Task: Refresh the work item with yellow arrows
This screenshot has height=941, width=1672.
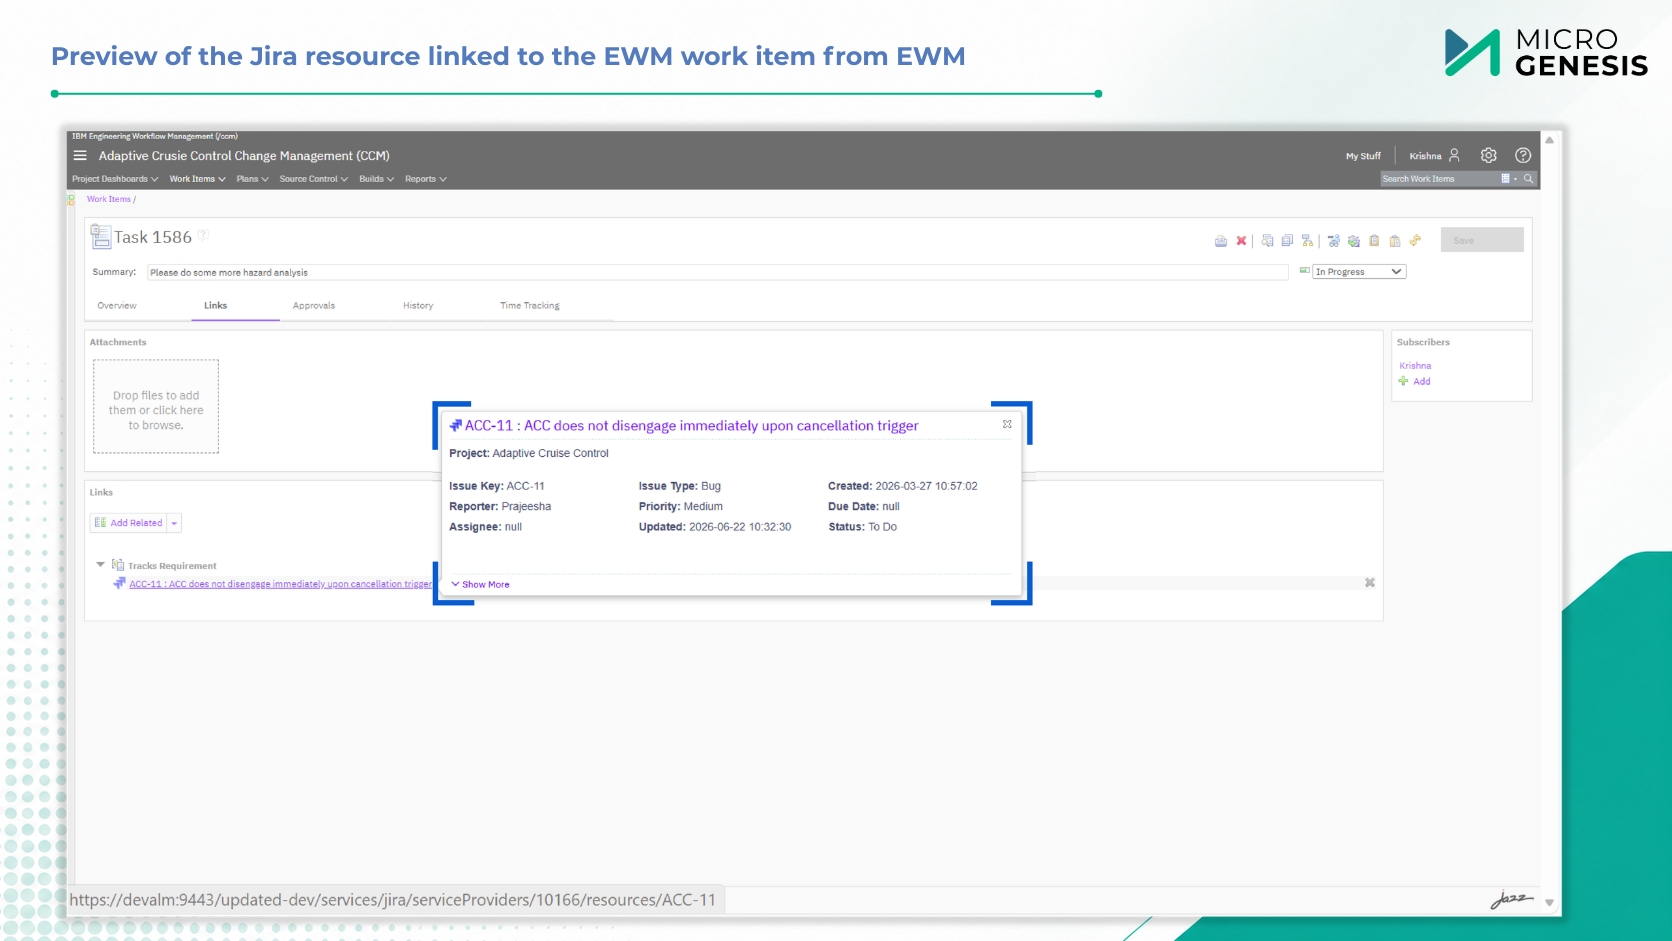Action: pos(1415,241)
